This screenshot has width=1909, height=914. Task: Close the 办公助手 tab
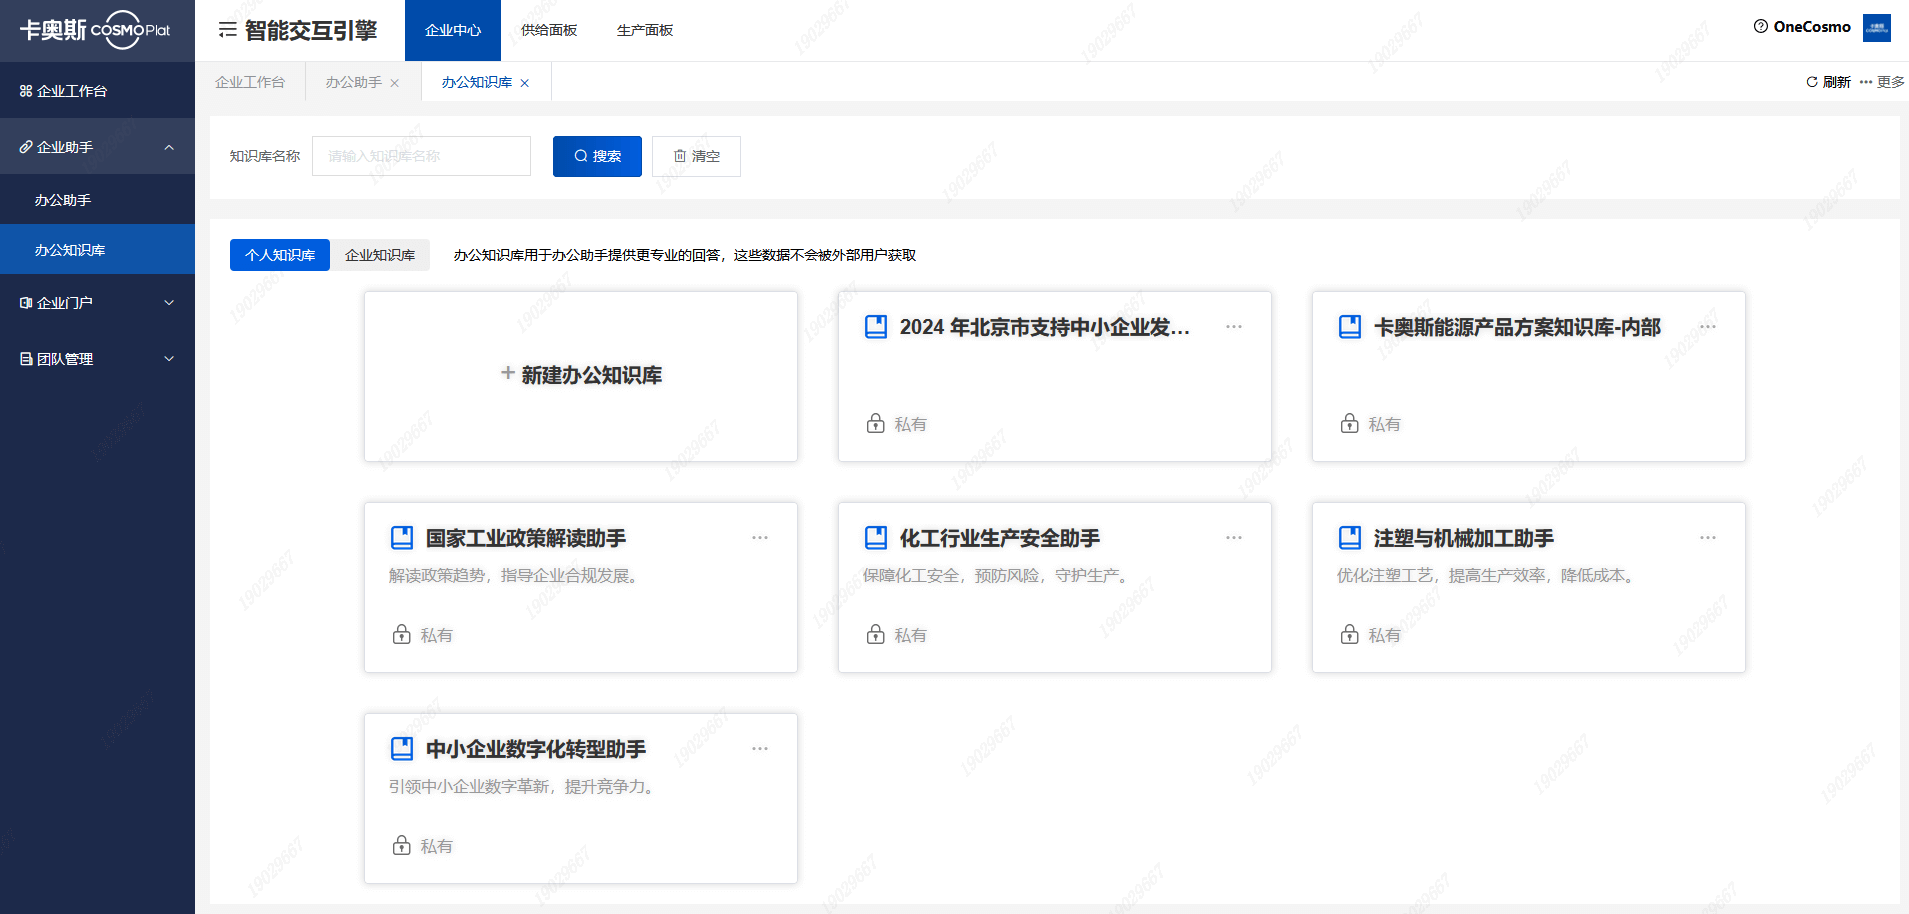point(395,83)
